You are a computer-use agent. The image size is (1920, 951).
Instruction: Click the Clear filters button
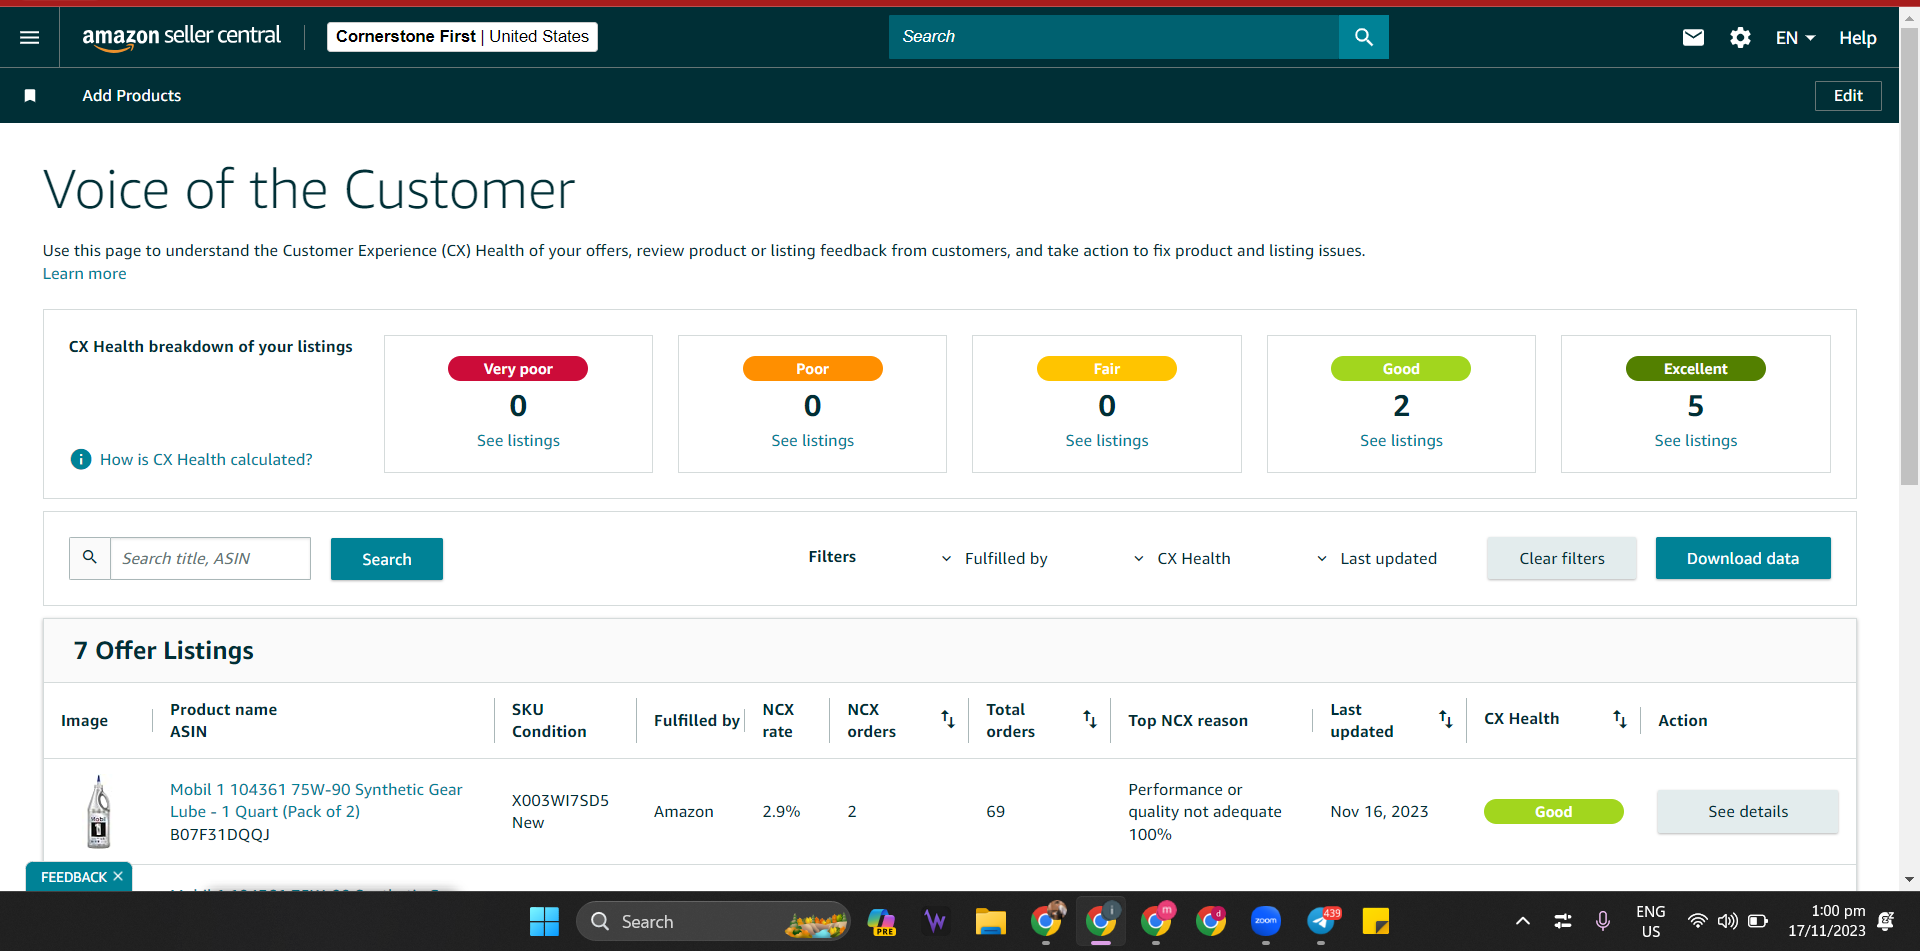[x=1562, y=558]
